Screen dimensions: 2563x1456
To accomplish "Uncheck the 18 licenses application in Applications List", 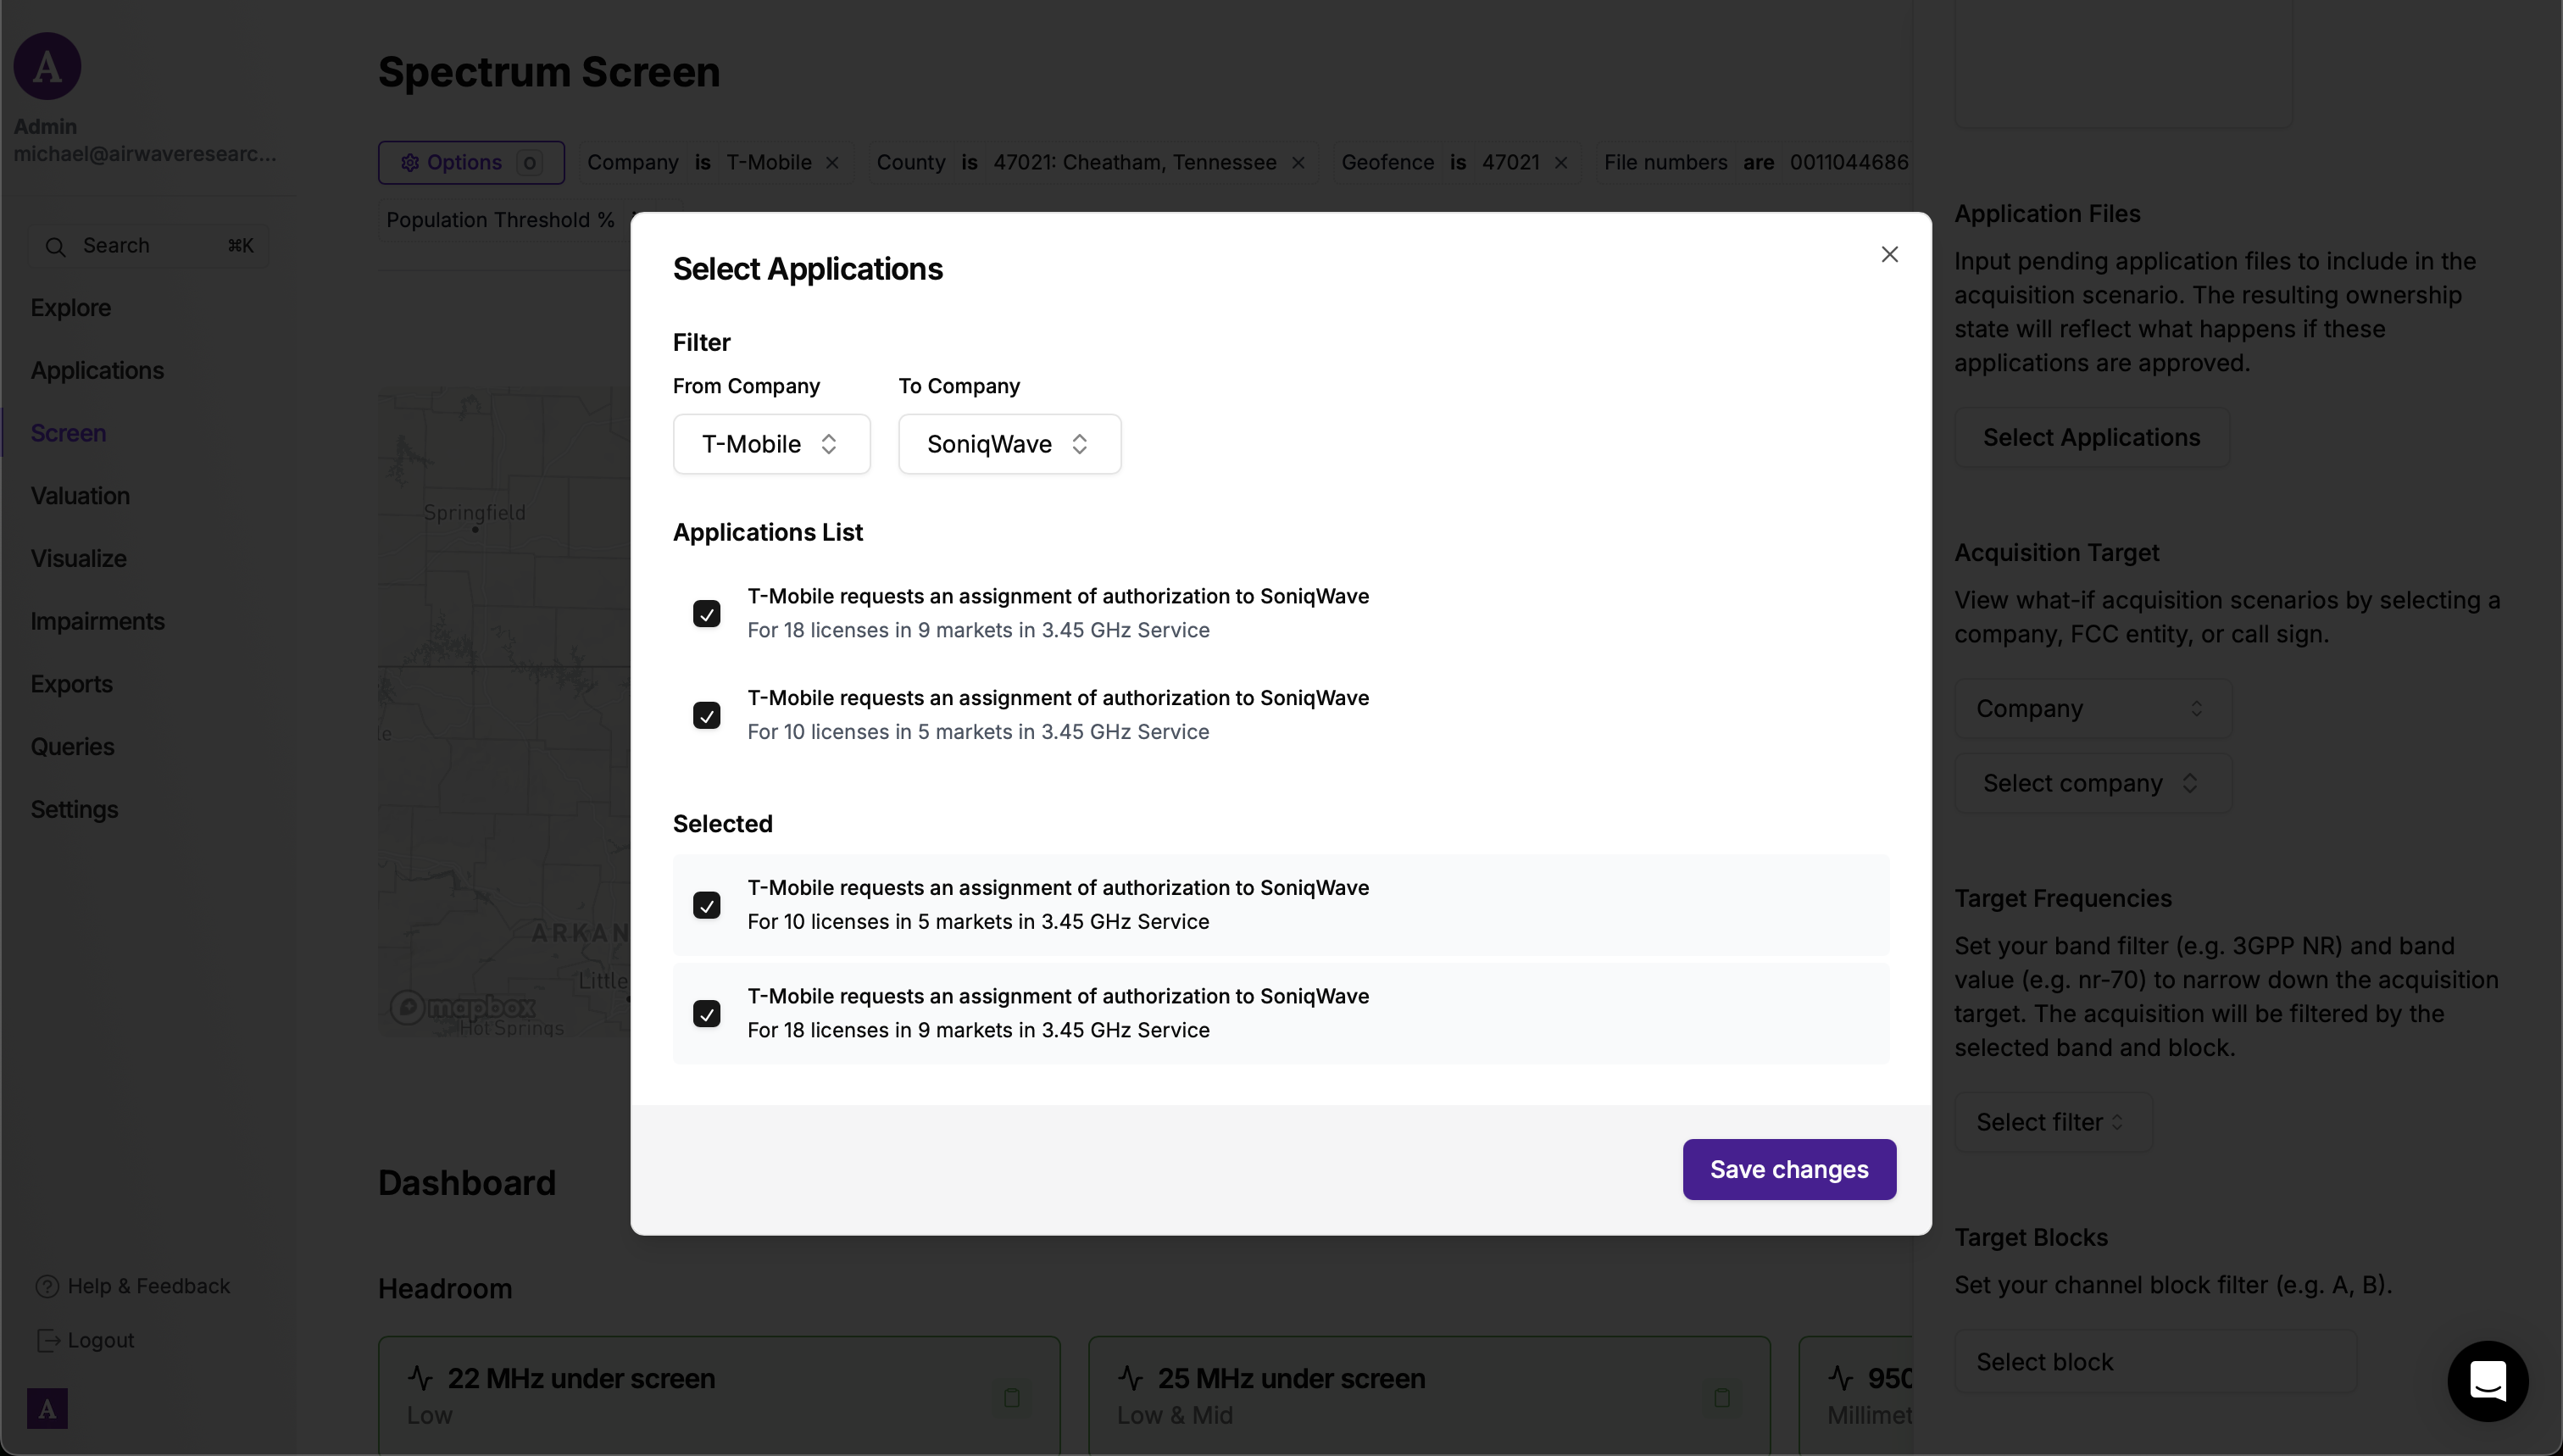I will [708, 613].
